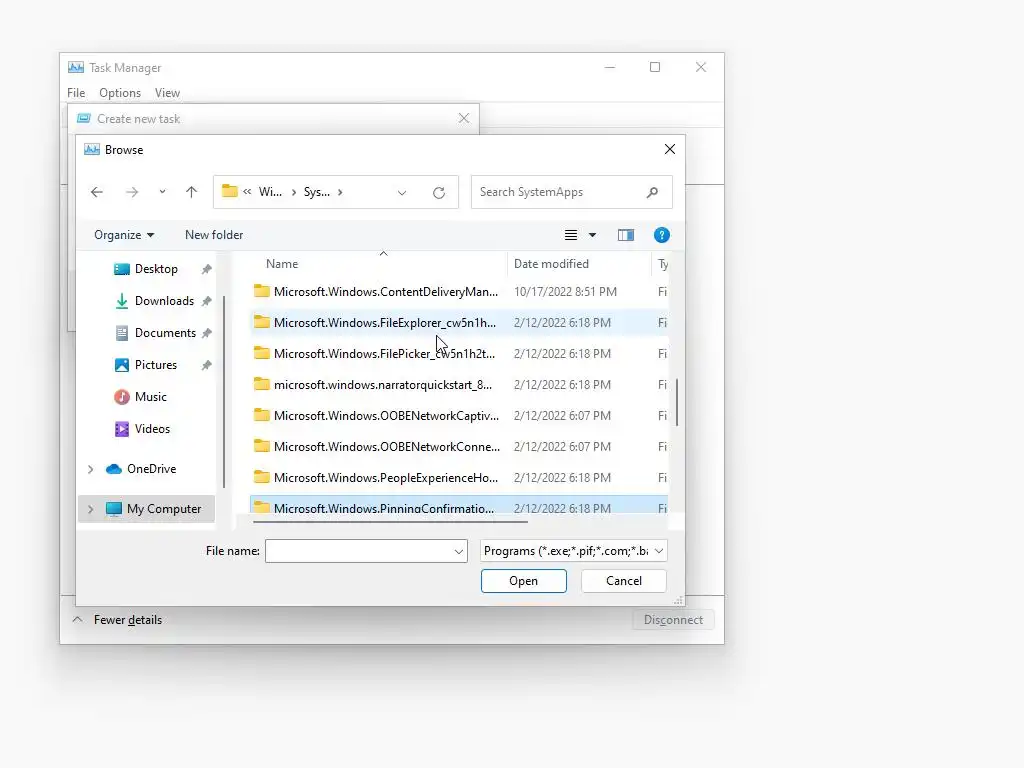This screenshot has height=768, width=1024.
Task: Close the Browse dialog
Action: click(669, 150)
